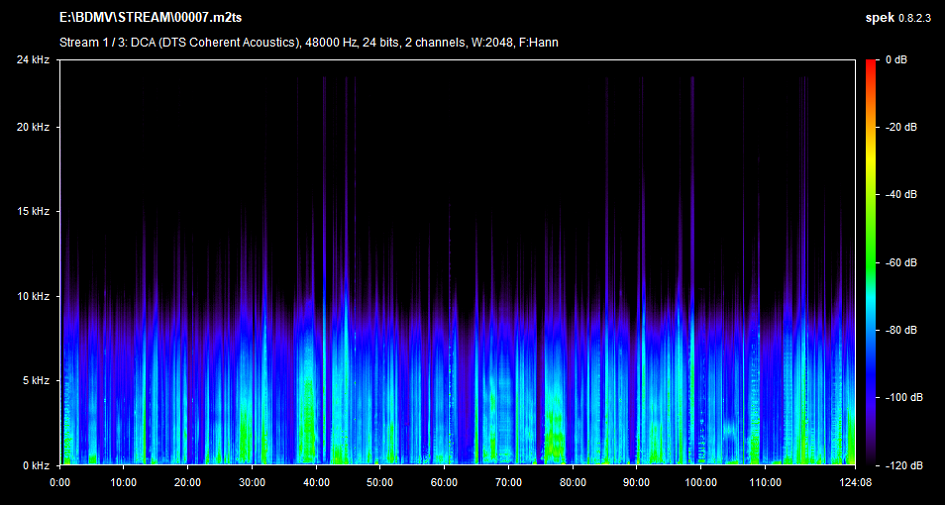Image resolution: width=945 pixels, height=505 pixels.
Task: Select the 10 kHz frequency axis label
Action: point(33,297)
